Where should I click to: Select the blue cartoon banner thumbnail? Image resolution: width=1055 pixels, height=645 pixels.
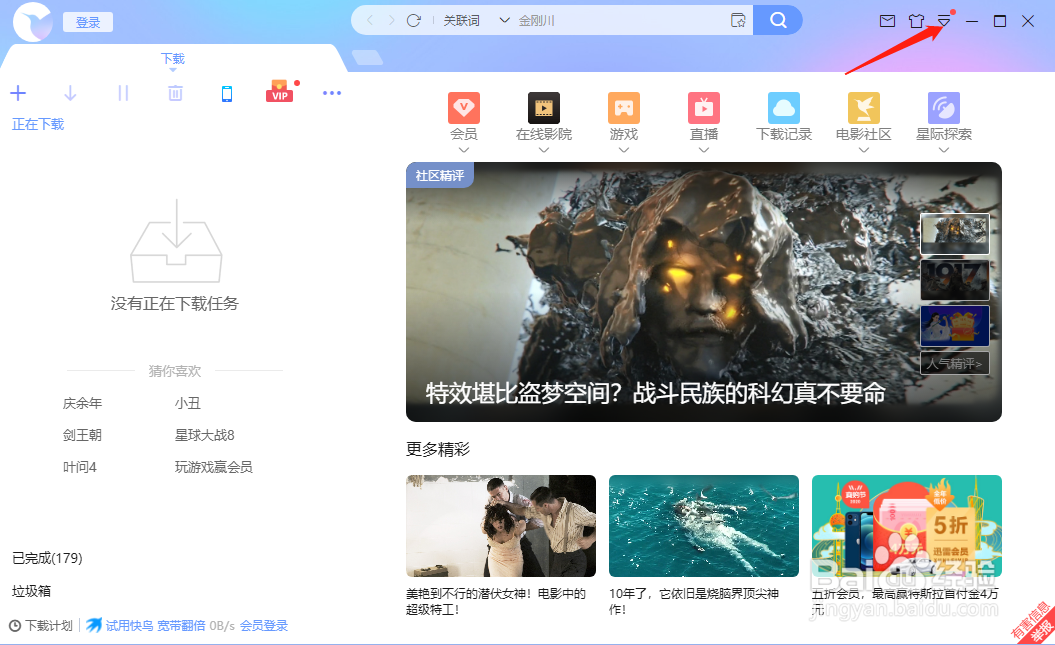pos(955,326)
